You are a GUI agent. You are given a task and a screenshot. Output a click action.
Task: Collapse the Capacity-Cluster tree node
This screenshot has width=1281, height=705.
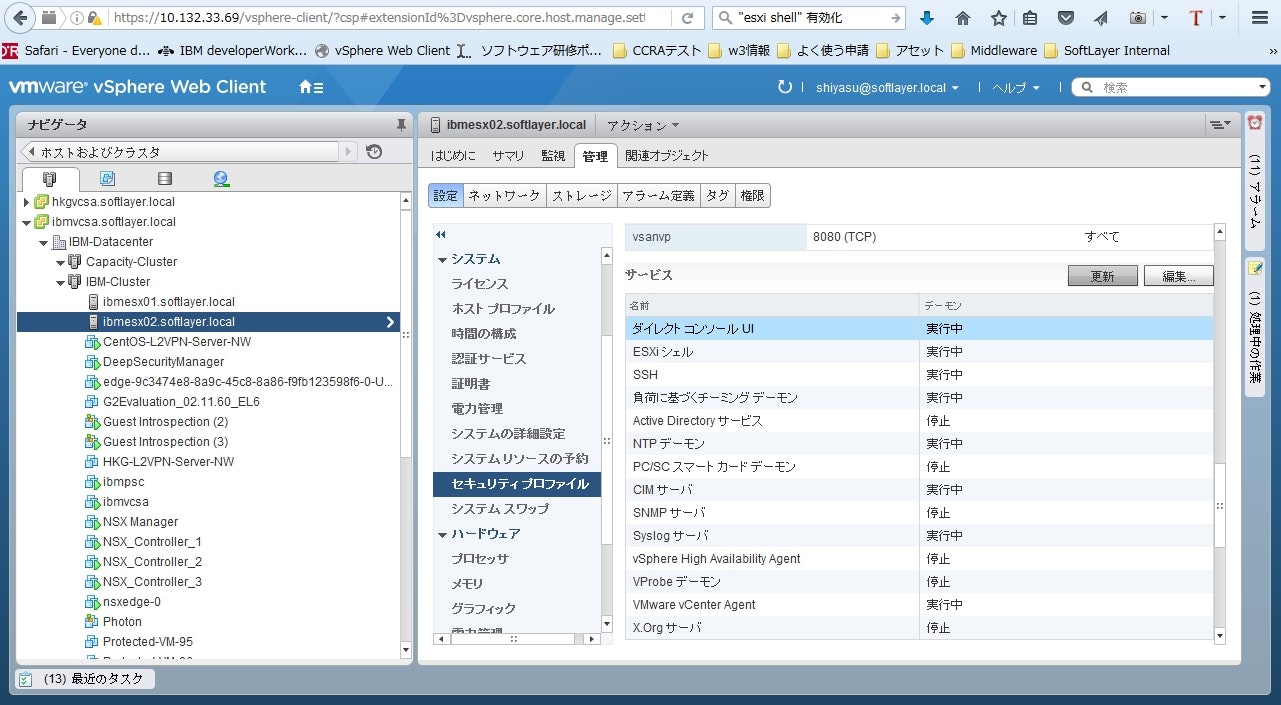(x=60, y=262)
